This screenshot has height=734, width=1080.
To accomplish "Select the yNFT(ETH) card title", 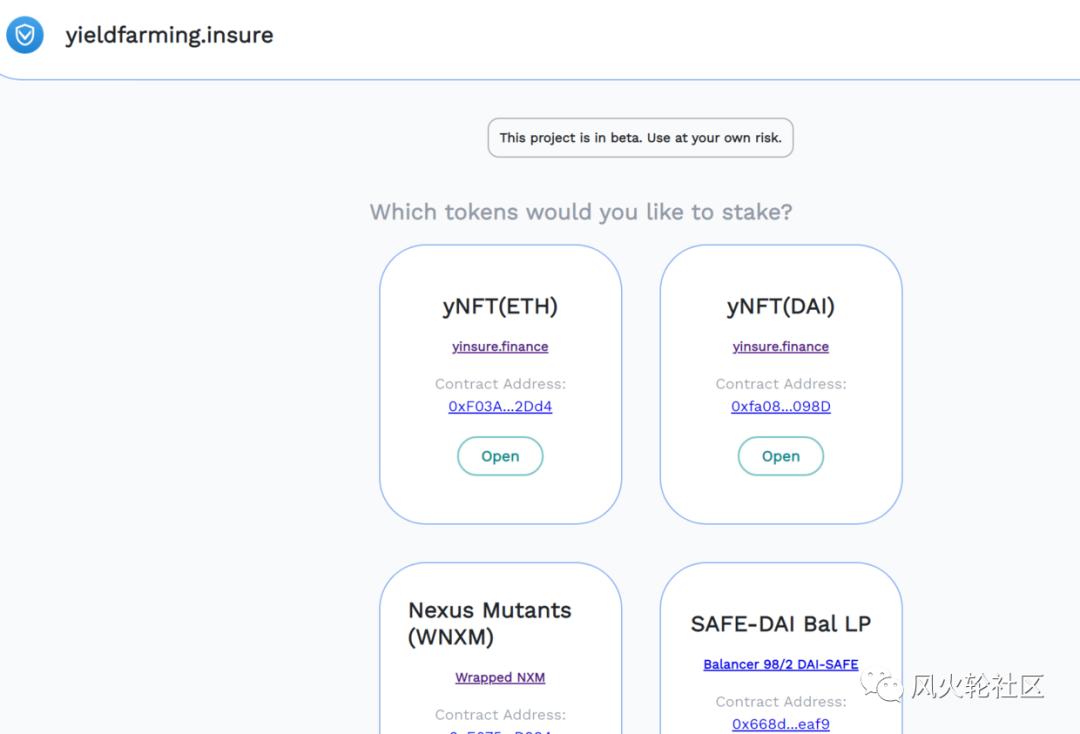I will click(x=500, y=306).
